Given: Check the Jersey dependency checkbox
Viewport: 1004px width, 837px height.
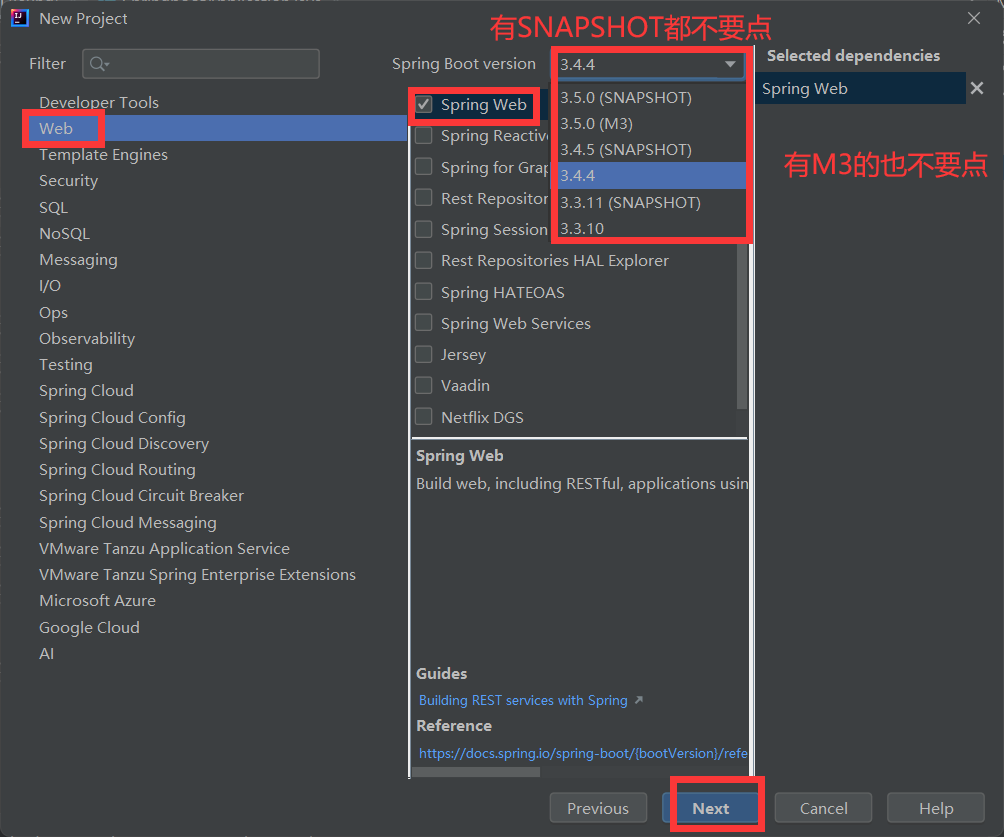Looking at the screenshot, I should tap(424, 354).
